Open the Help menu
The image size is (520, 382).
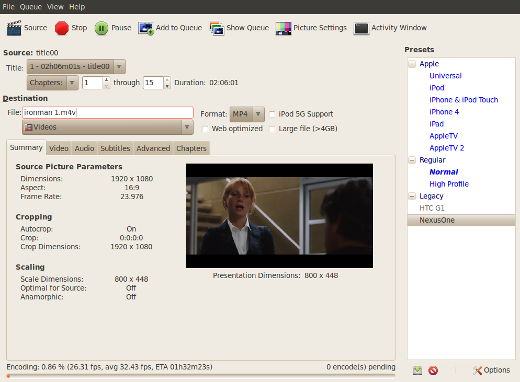[77, 7]
